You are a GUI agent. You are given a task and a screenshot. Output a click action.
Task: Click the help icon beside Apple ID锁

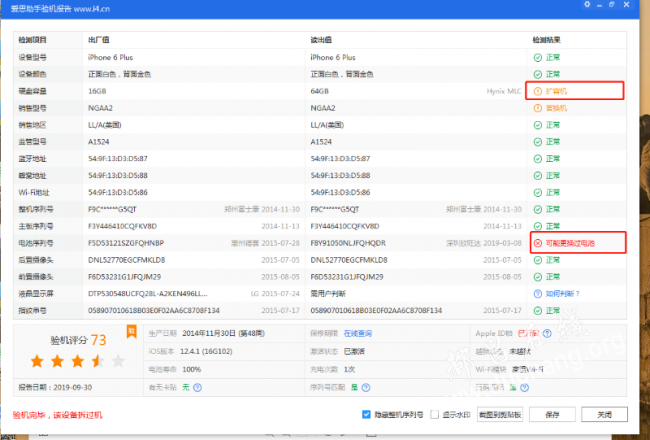tap(547, 333)
